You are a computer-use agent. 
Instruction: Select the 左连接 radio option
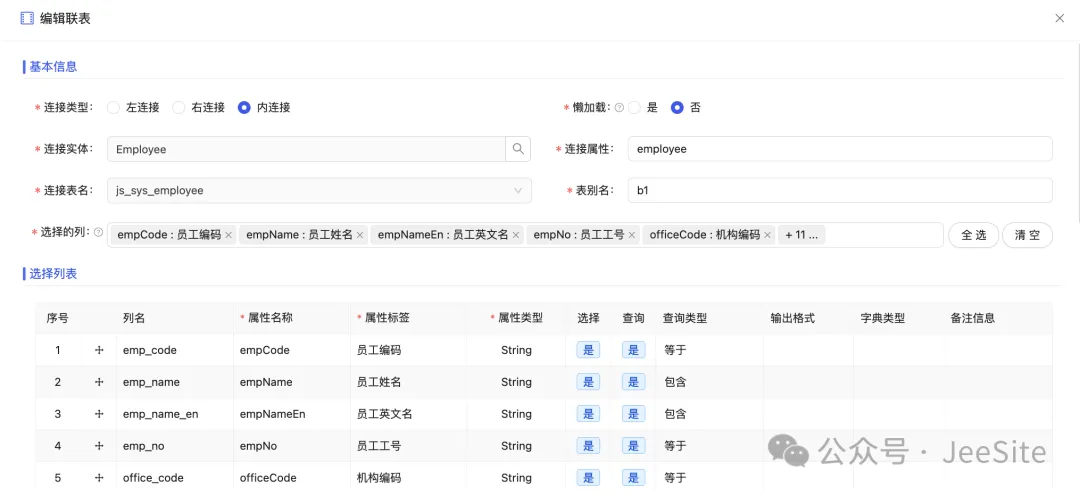(113, 108)
